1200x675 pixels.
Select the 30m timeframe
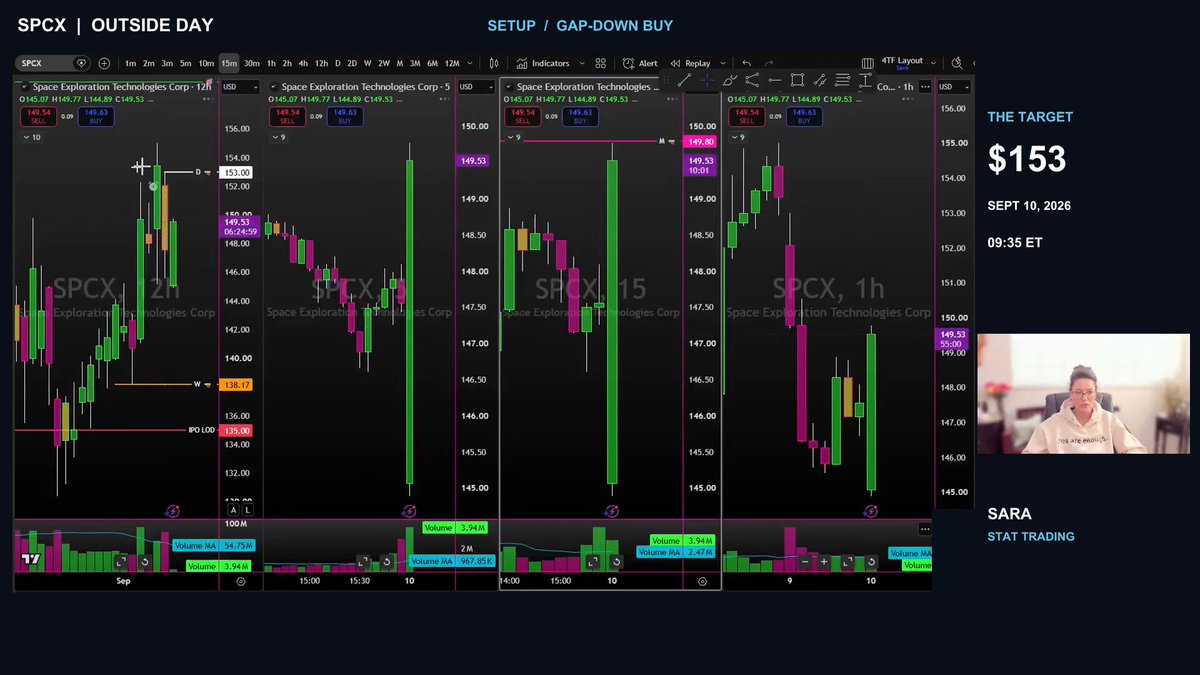coord(252,63)
